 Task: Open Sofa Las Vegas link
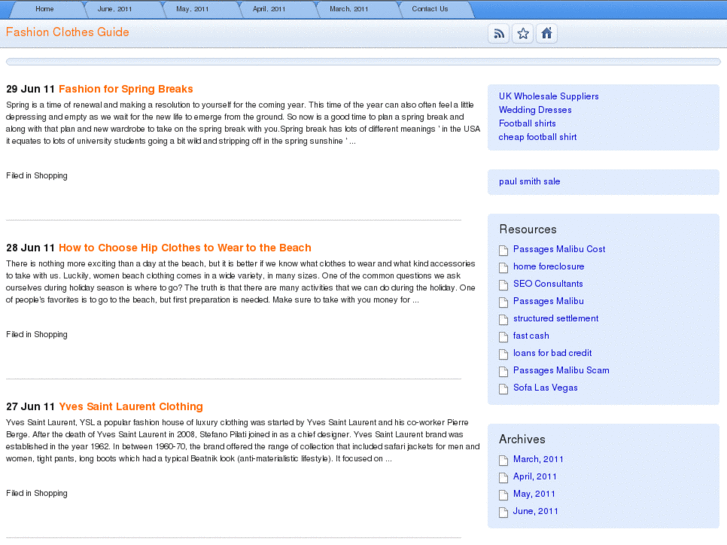(x=545, y=388)
